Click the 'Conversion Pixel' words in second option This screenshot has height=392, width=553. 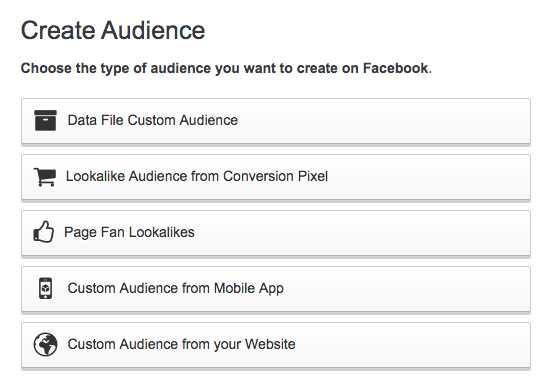275,176
